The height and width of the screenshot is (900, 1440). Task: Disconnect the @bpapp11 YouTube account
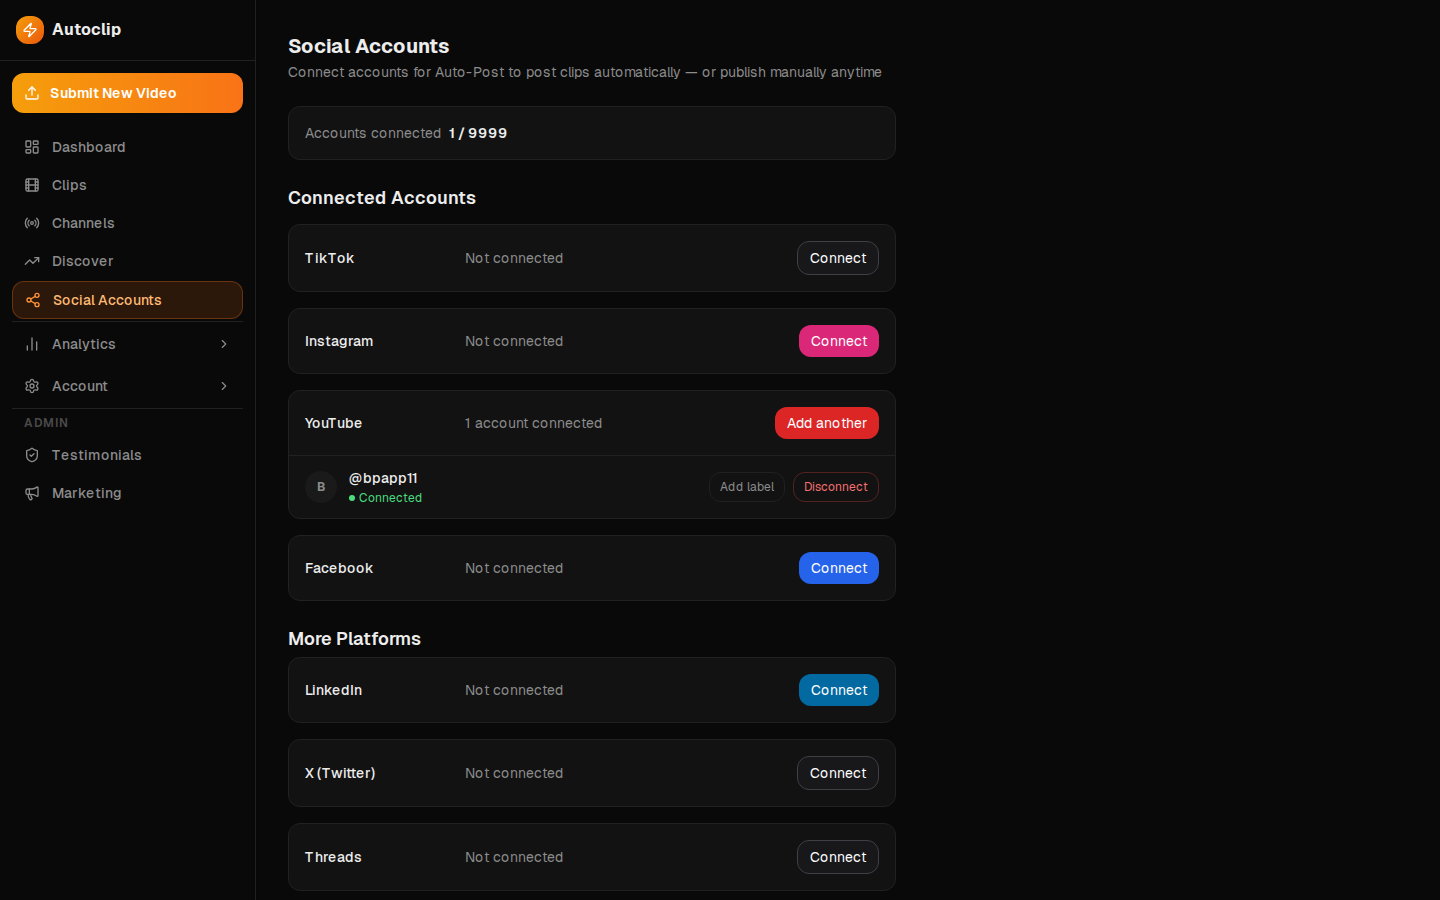(836, 487)
